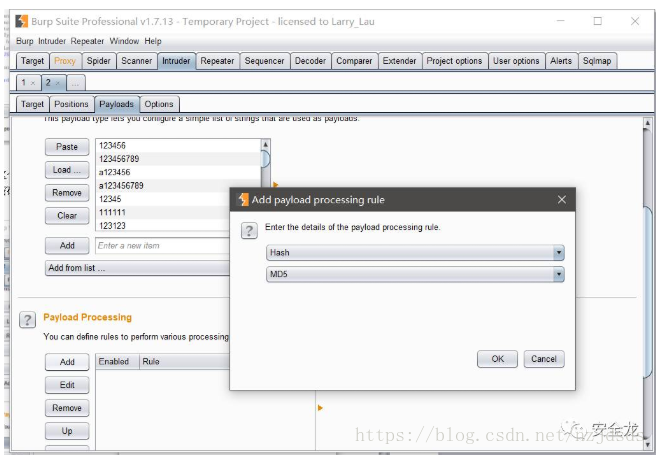Open the Intruder Target sub-tab
The width and height of the screenshot is (656, 455).
[x=32, y=104]
